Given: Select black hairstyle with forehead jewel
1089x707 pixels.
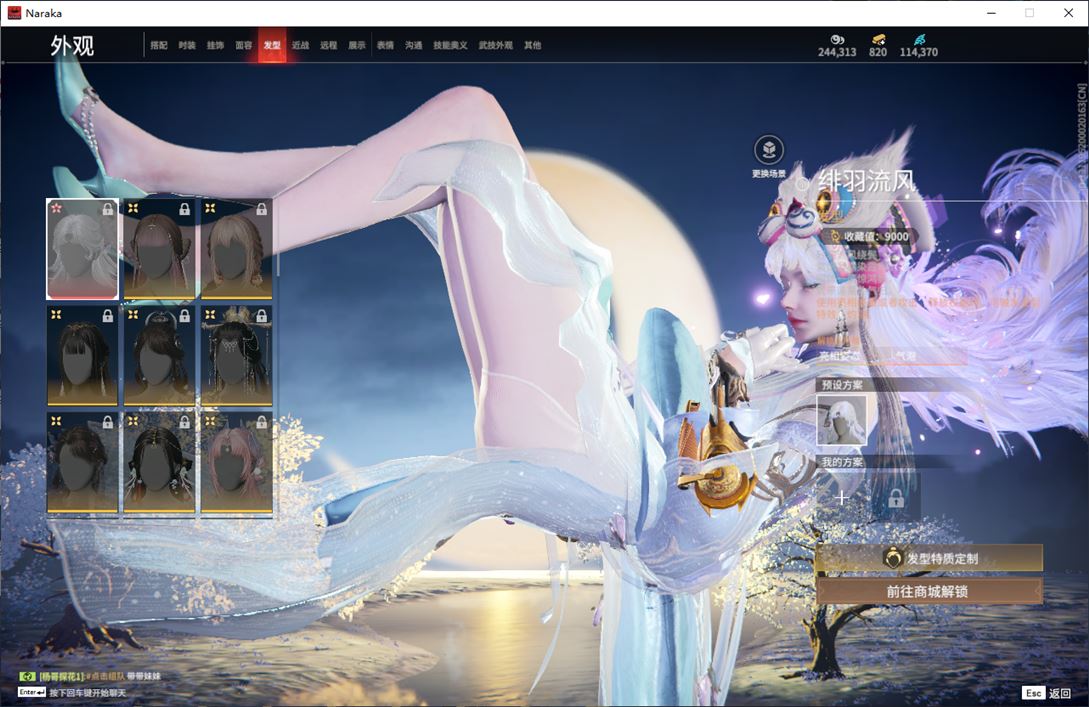Looking at the screenshot, I should [159, 463].
